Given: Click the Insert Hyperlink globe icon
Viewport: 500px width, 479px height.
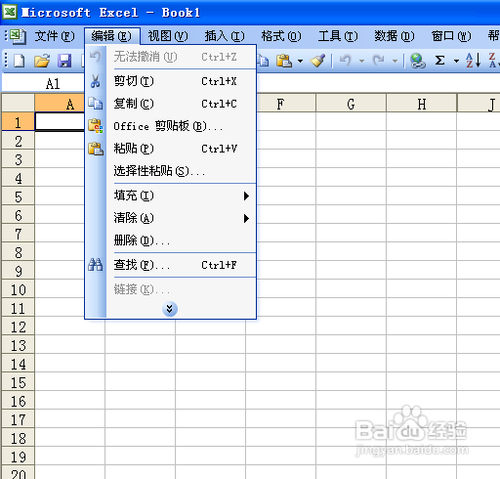Looking at the screenshot, I should click(417, 61).
